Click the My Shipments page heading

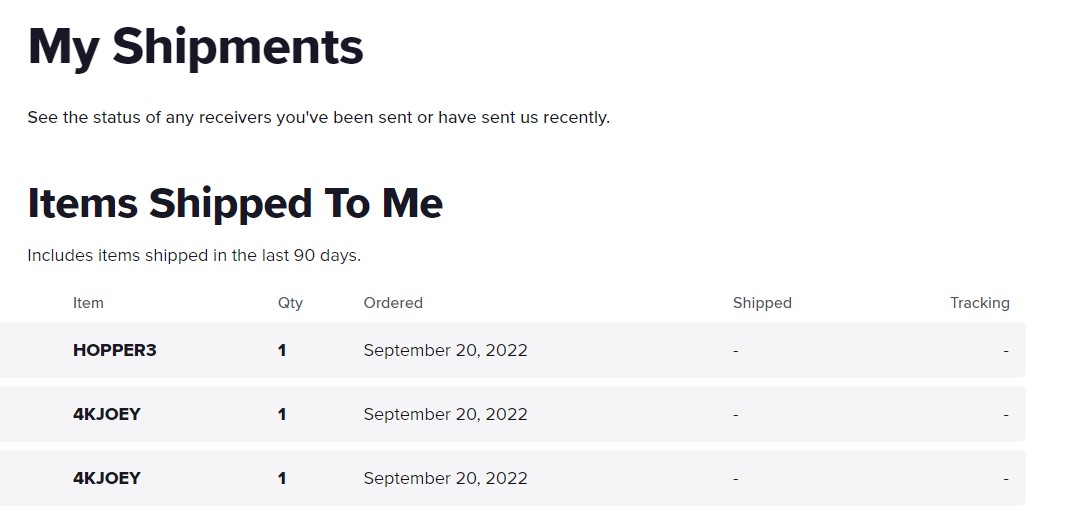coord(196,48)
